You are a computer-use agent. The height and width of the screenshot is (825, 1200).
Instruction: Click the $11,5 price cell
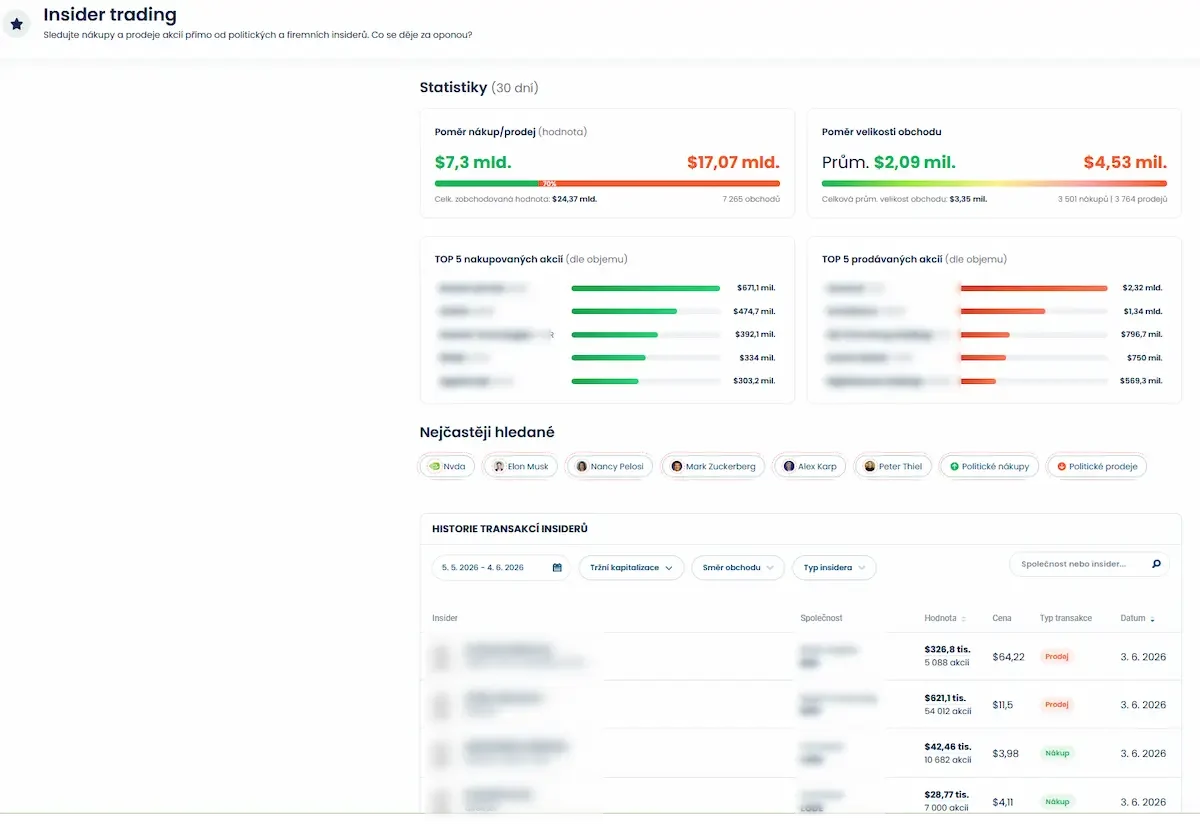point(1003,705)
